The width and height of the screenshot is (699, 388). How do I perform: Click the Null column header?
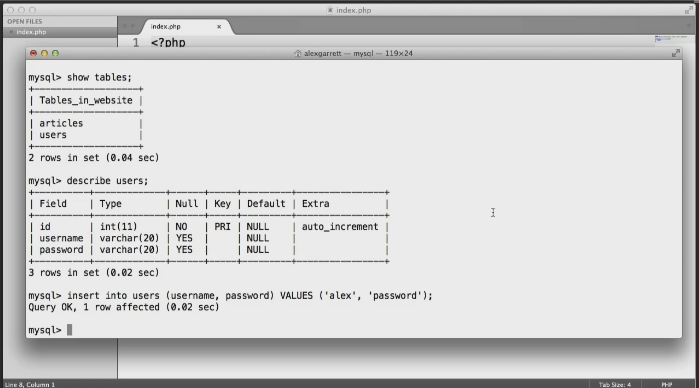186,204
